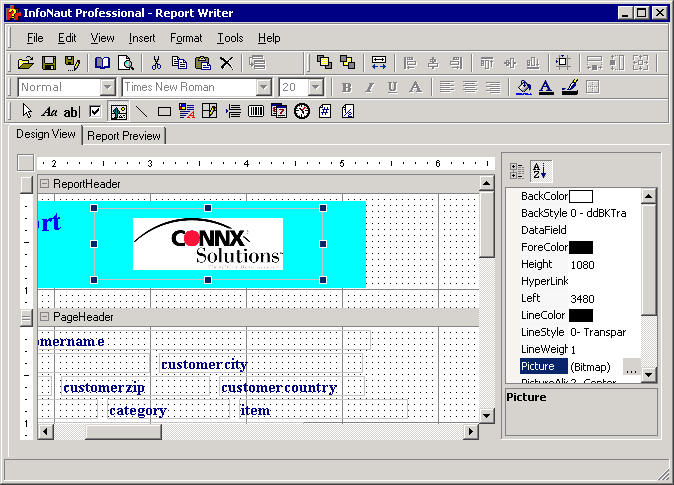The image size is (674, 485).
Task: Collapse the PageHeader section
Action: (44, 317)
